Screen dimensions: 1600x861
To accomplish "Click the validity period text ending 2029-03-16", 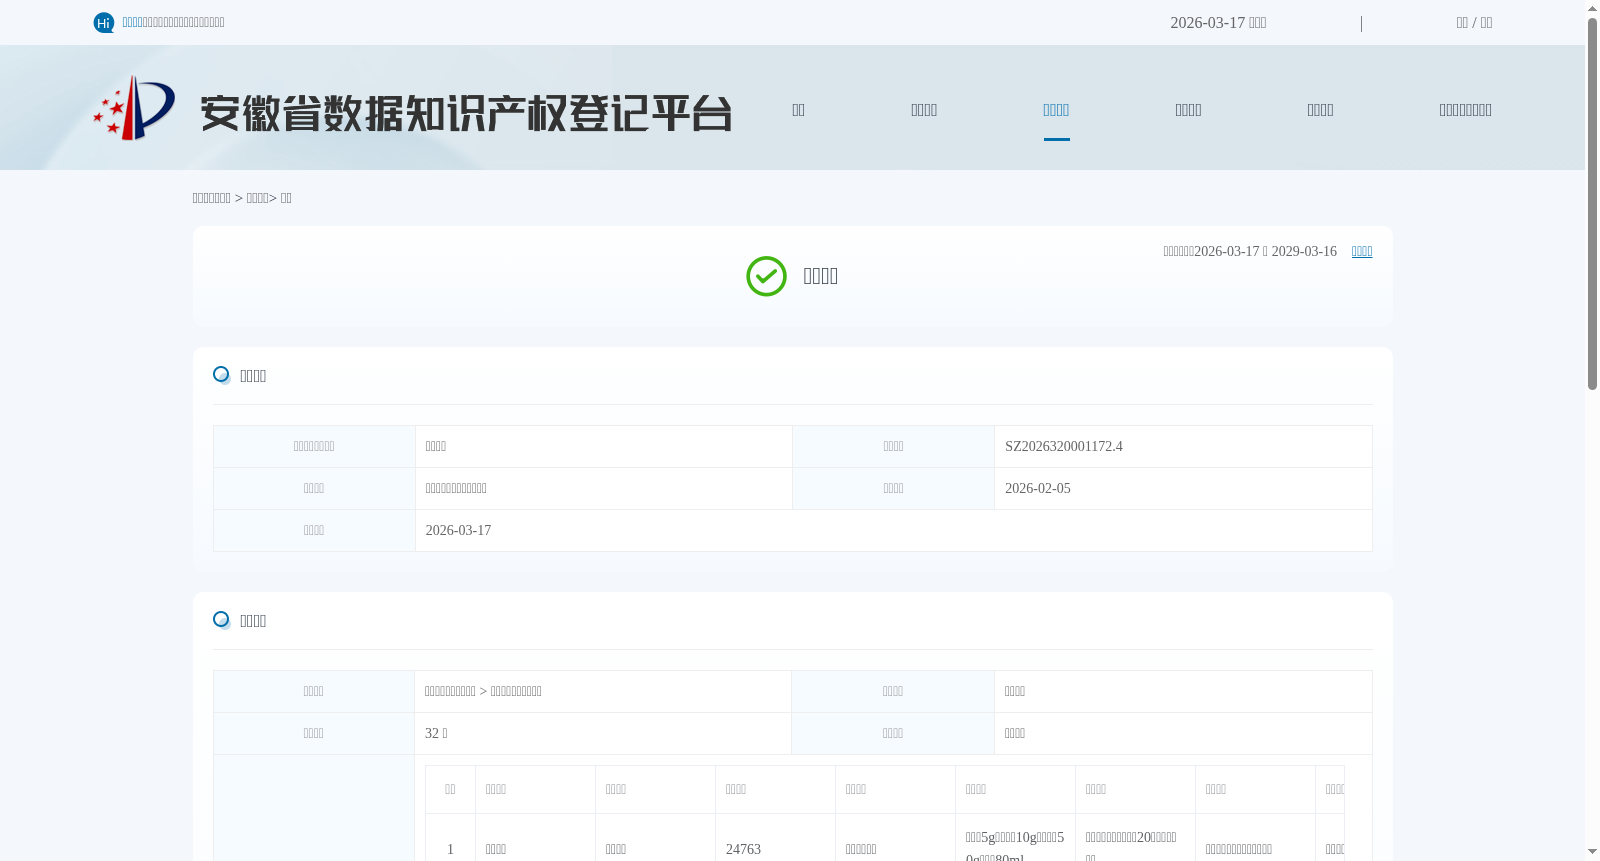I will [x=1250, y=252].
